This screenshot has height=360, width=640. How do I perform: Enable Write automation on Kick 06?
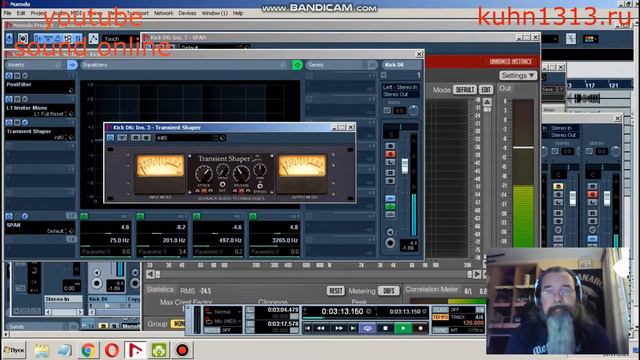[x=390, y=181]
